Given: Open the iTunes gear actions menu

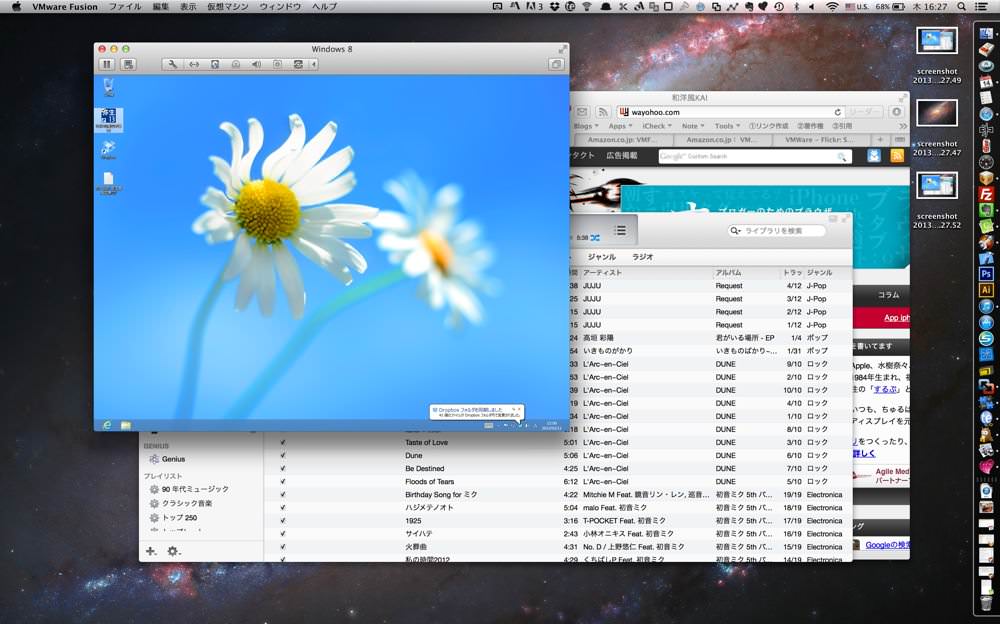Looking at the screenshot, I should pyautogui.click(x=173, y=551).
